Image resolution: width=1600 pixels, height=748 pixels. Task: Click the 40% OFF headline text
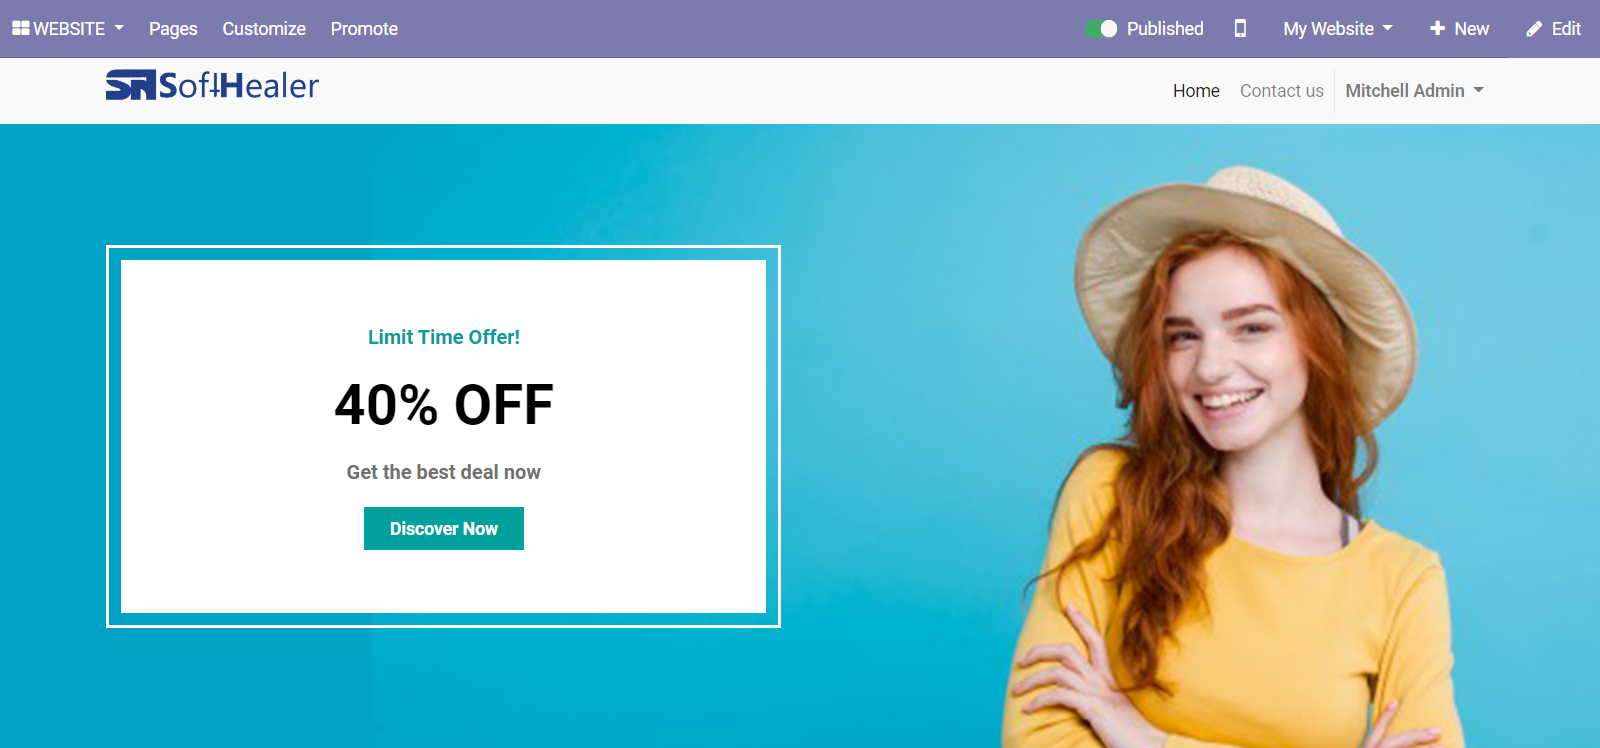444,405
